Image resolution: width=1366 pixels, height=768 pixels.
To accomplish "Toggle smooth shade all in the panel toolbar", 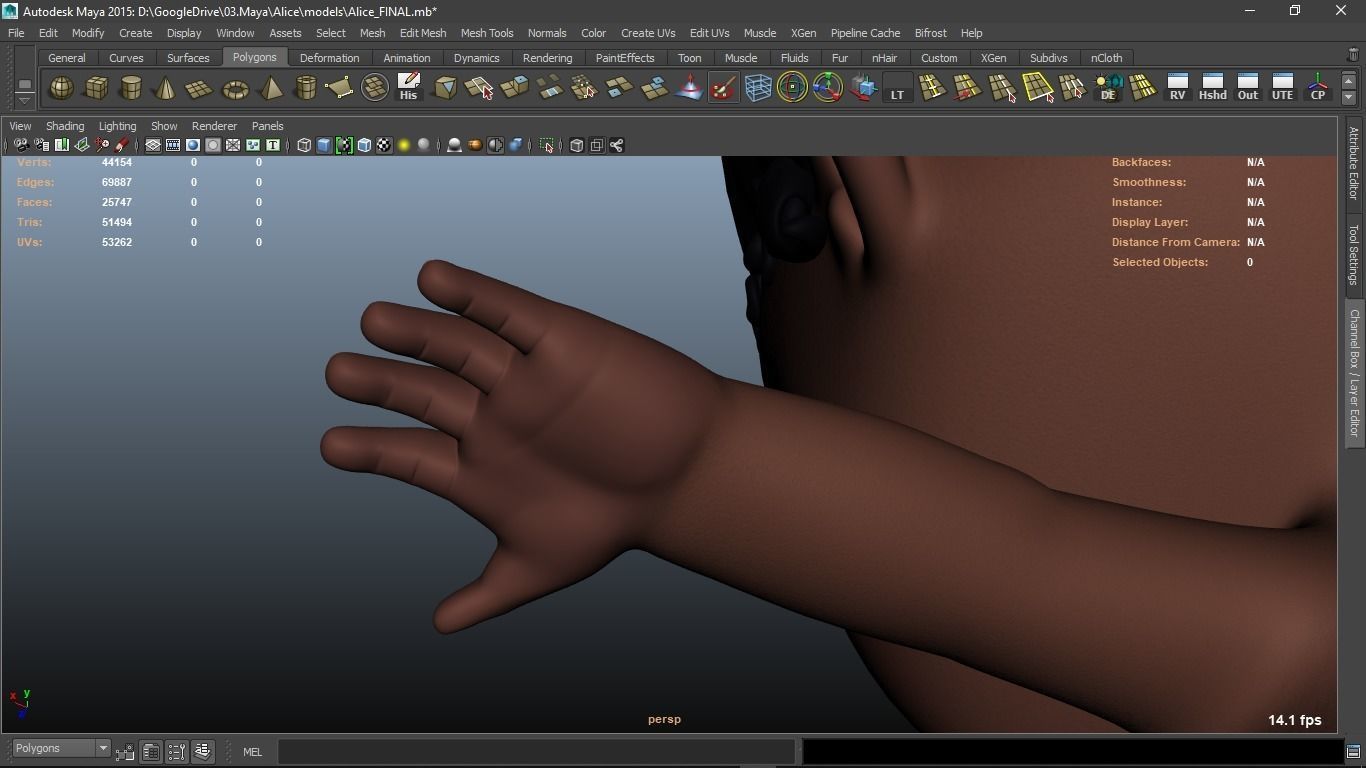I will pyautogui.click(x=324, y=146).
